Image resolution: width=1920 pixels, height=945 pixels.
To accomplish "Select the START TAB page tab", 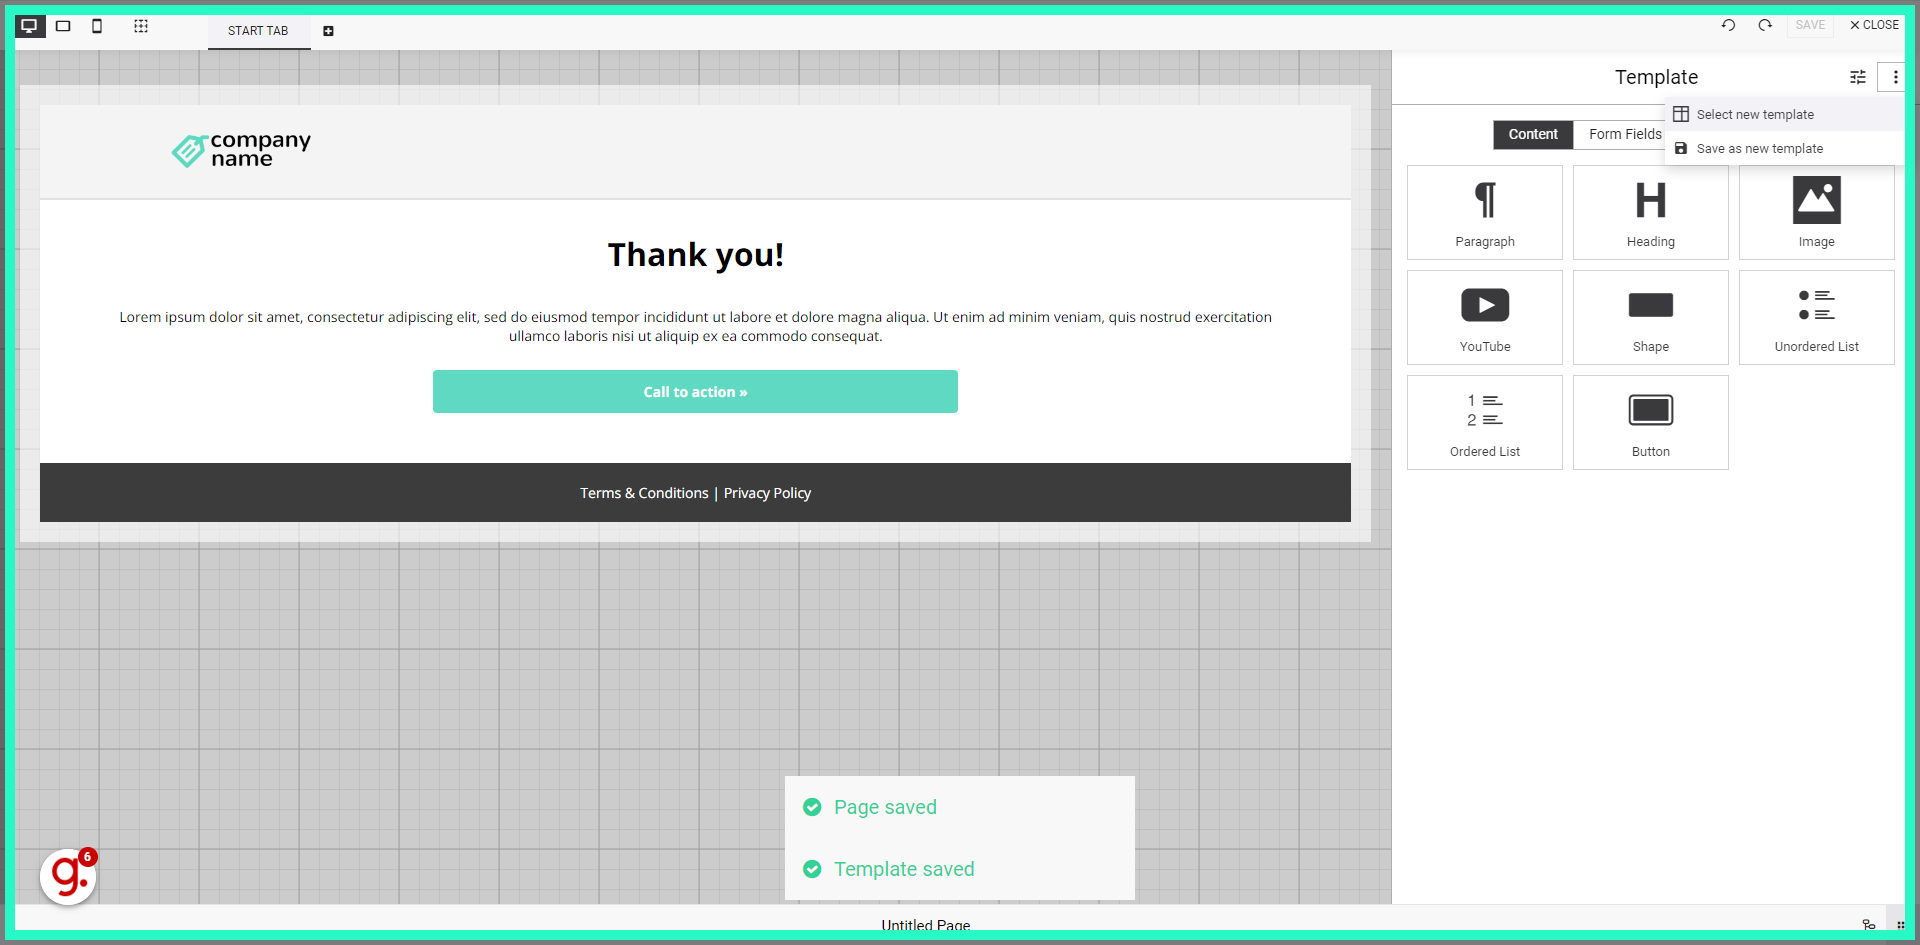I will [258, 31].
